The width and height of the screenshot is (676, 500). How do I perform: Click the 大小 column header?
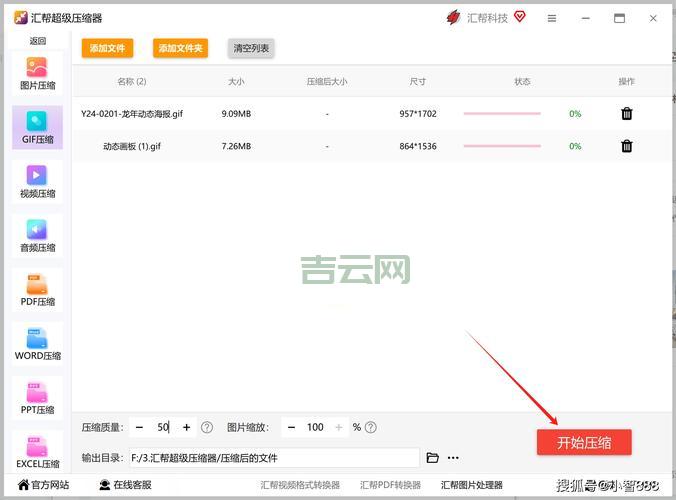(x=236, y=81)
